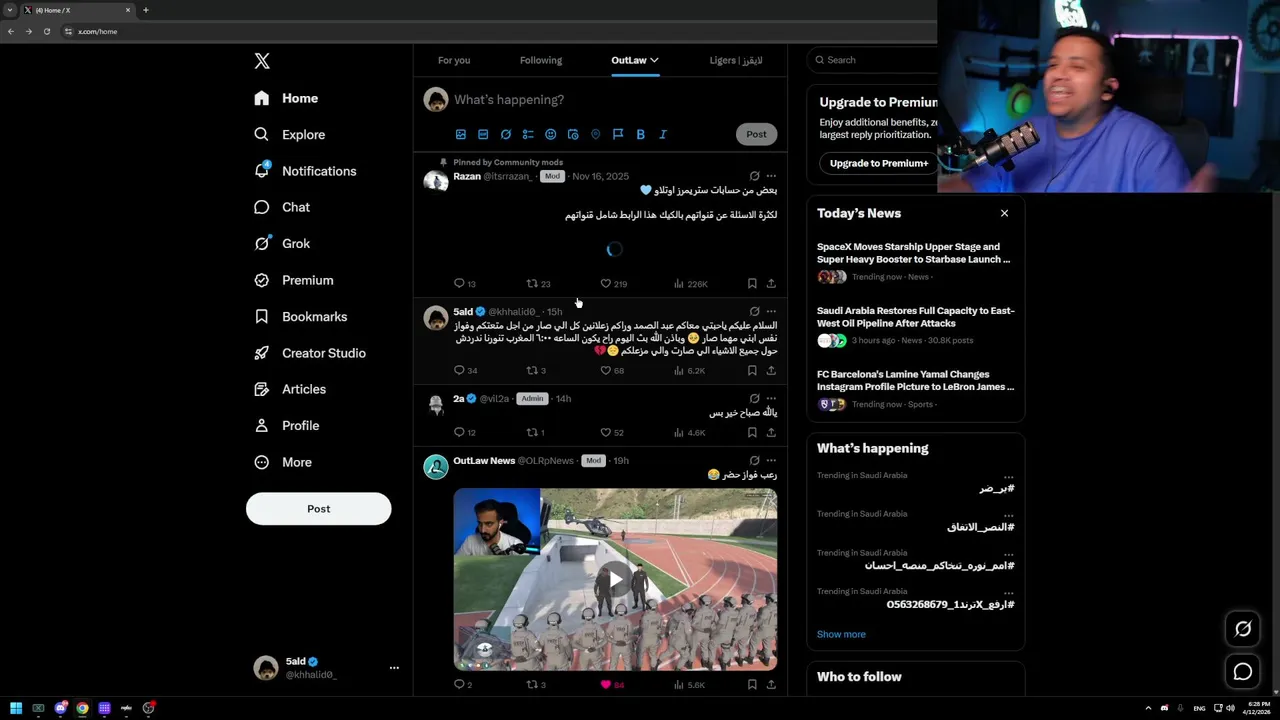Switch to the Following tab
The width and height of the screenshot is (1280, 720).
pos(541,60)
